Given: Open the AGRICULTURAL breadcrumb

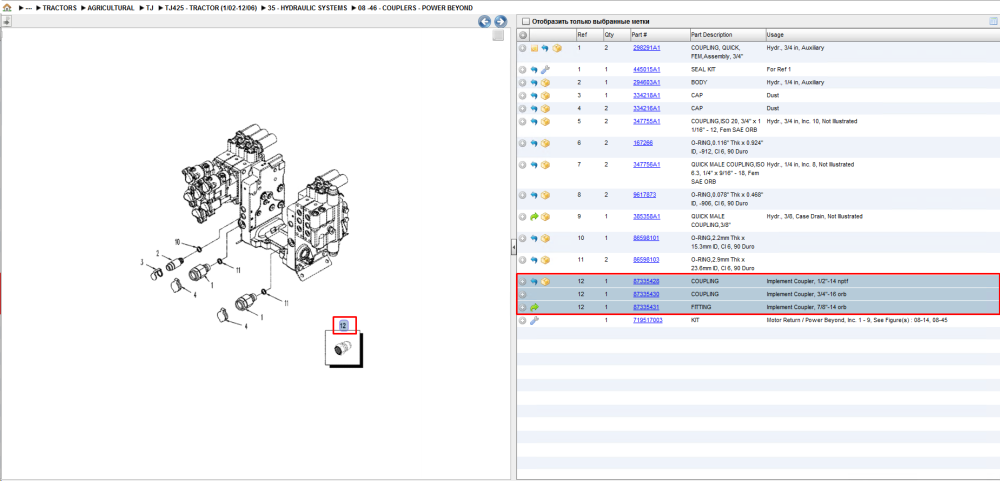Looking at the screenshot, I should tap(110, 8).
